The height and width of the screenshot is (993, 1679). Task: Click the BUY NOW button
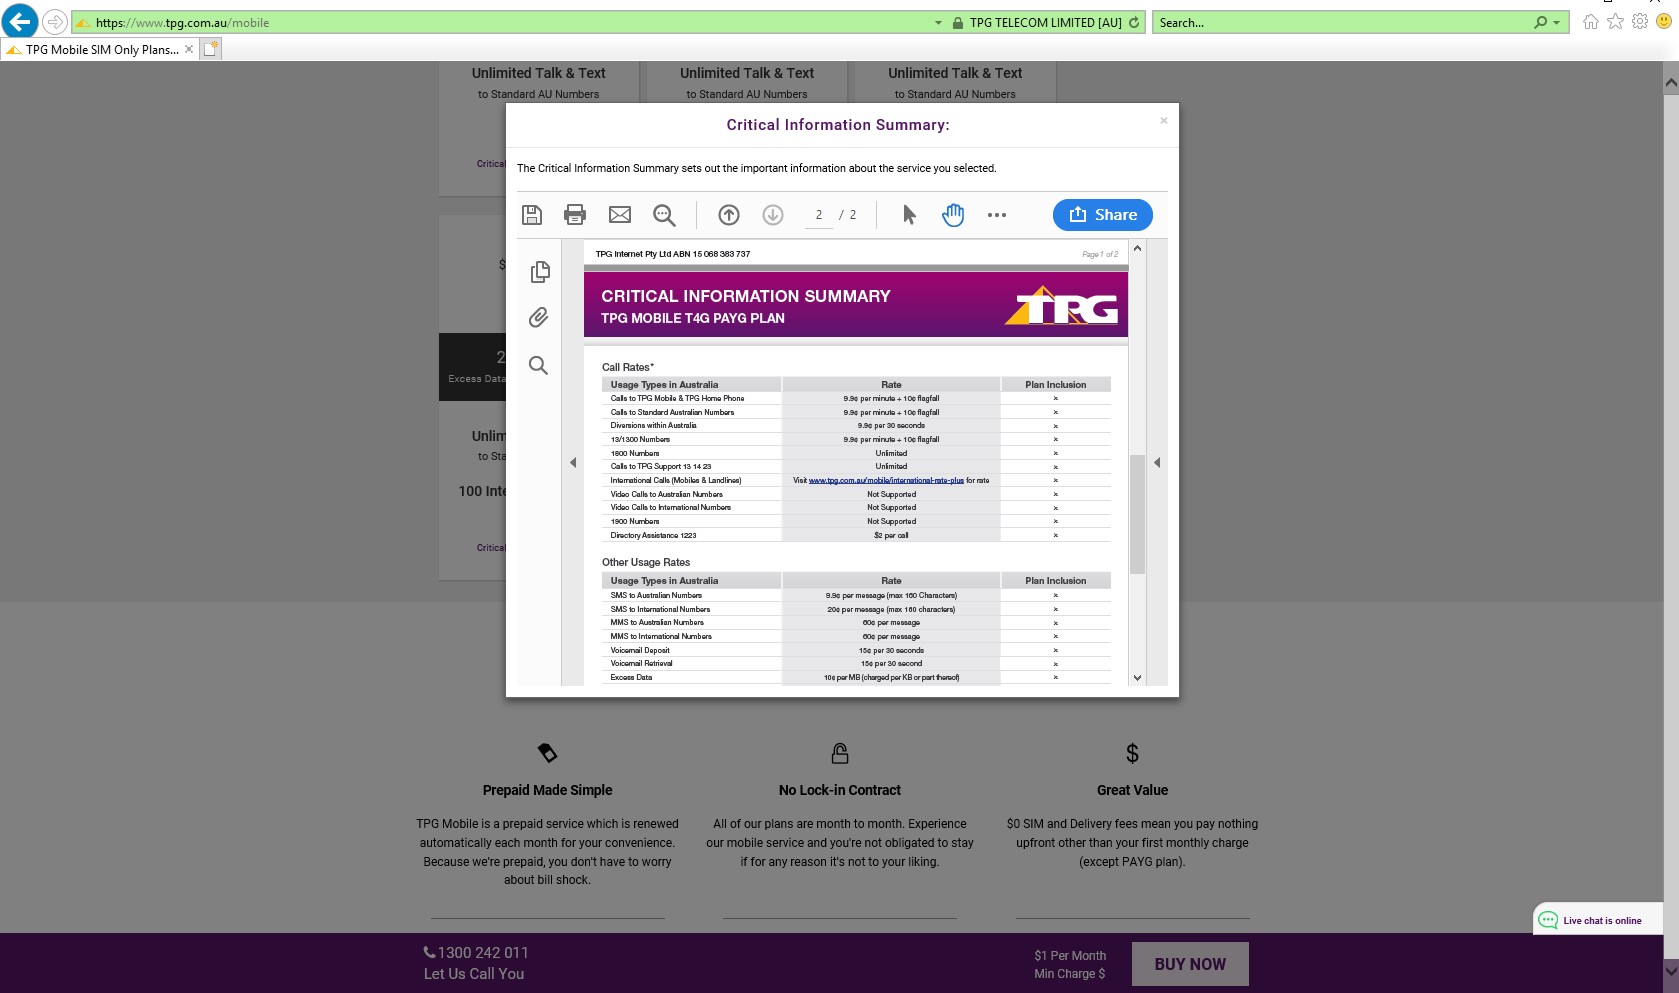[1190, 964]
